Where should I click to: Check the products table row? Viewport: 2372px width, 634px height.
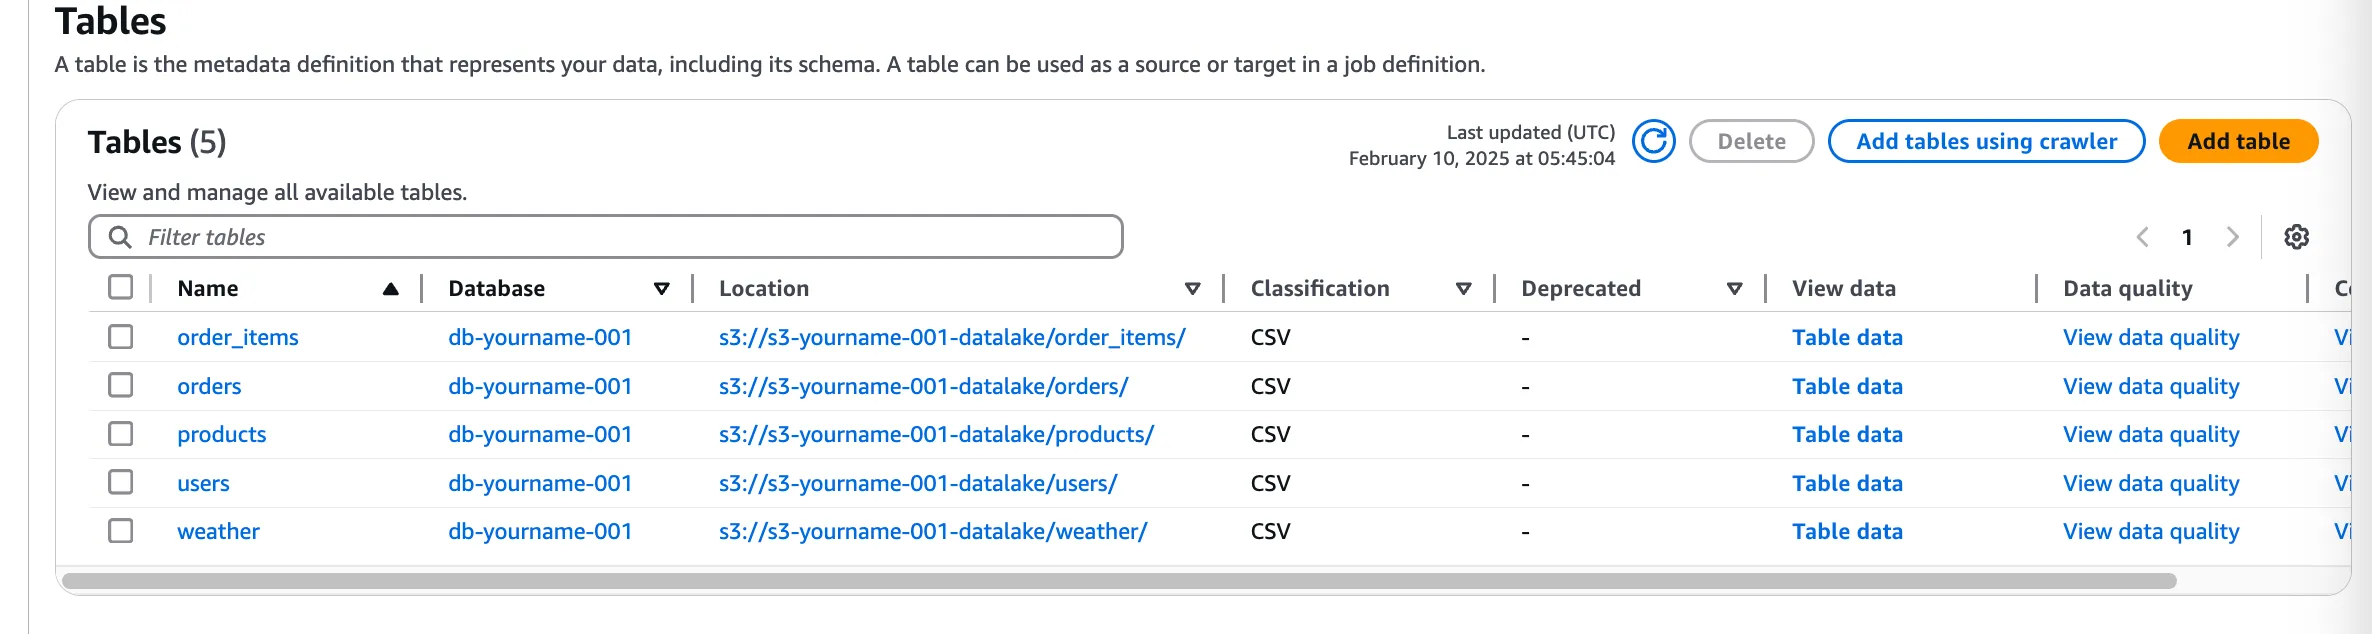[121, 434]
